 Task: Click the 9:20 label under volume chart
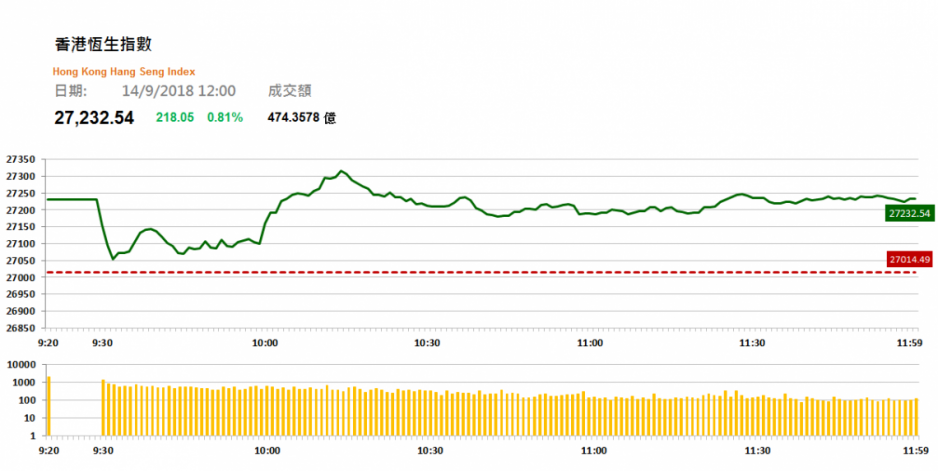click(x=48, y=451)
